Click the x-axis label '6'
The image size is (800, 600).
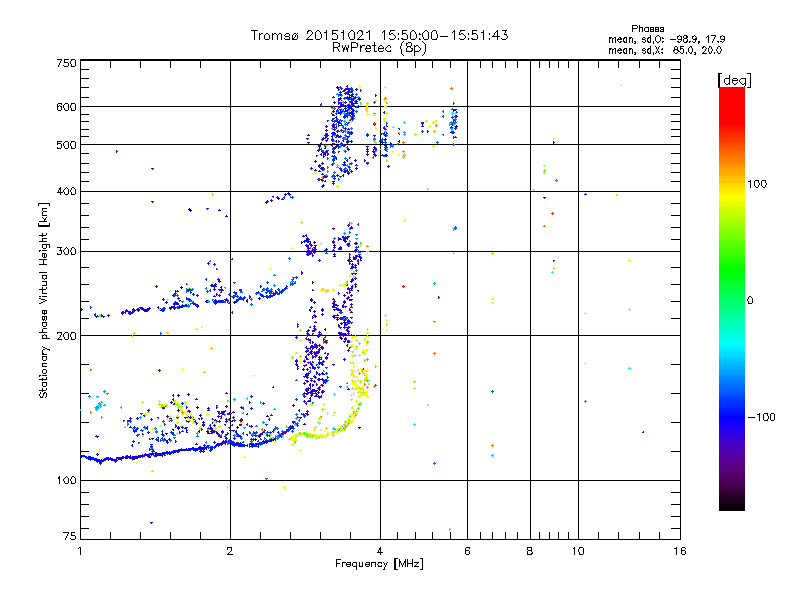point(467,551)
